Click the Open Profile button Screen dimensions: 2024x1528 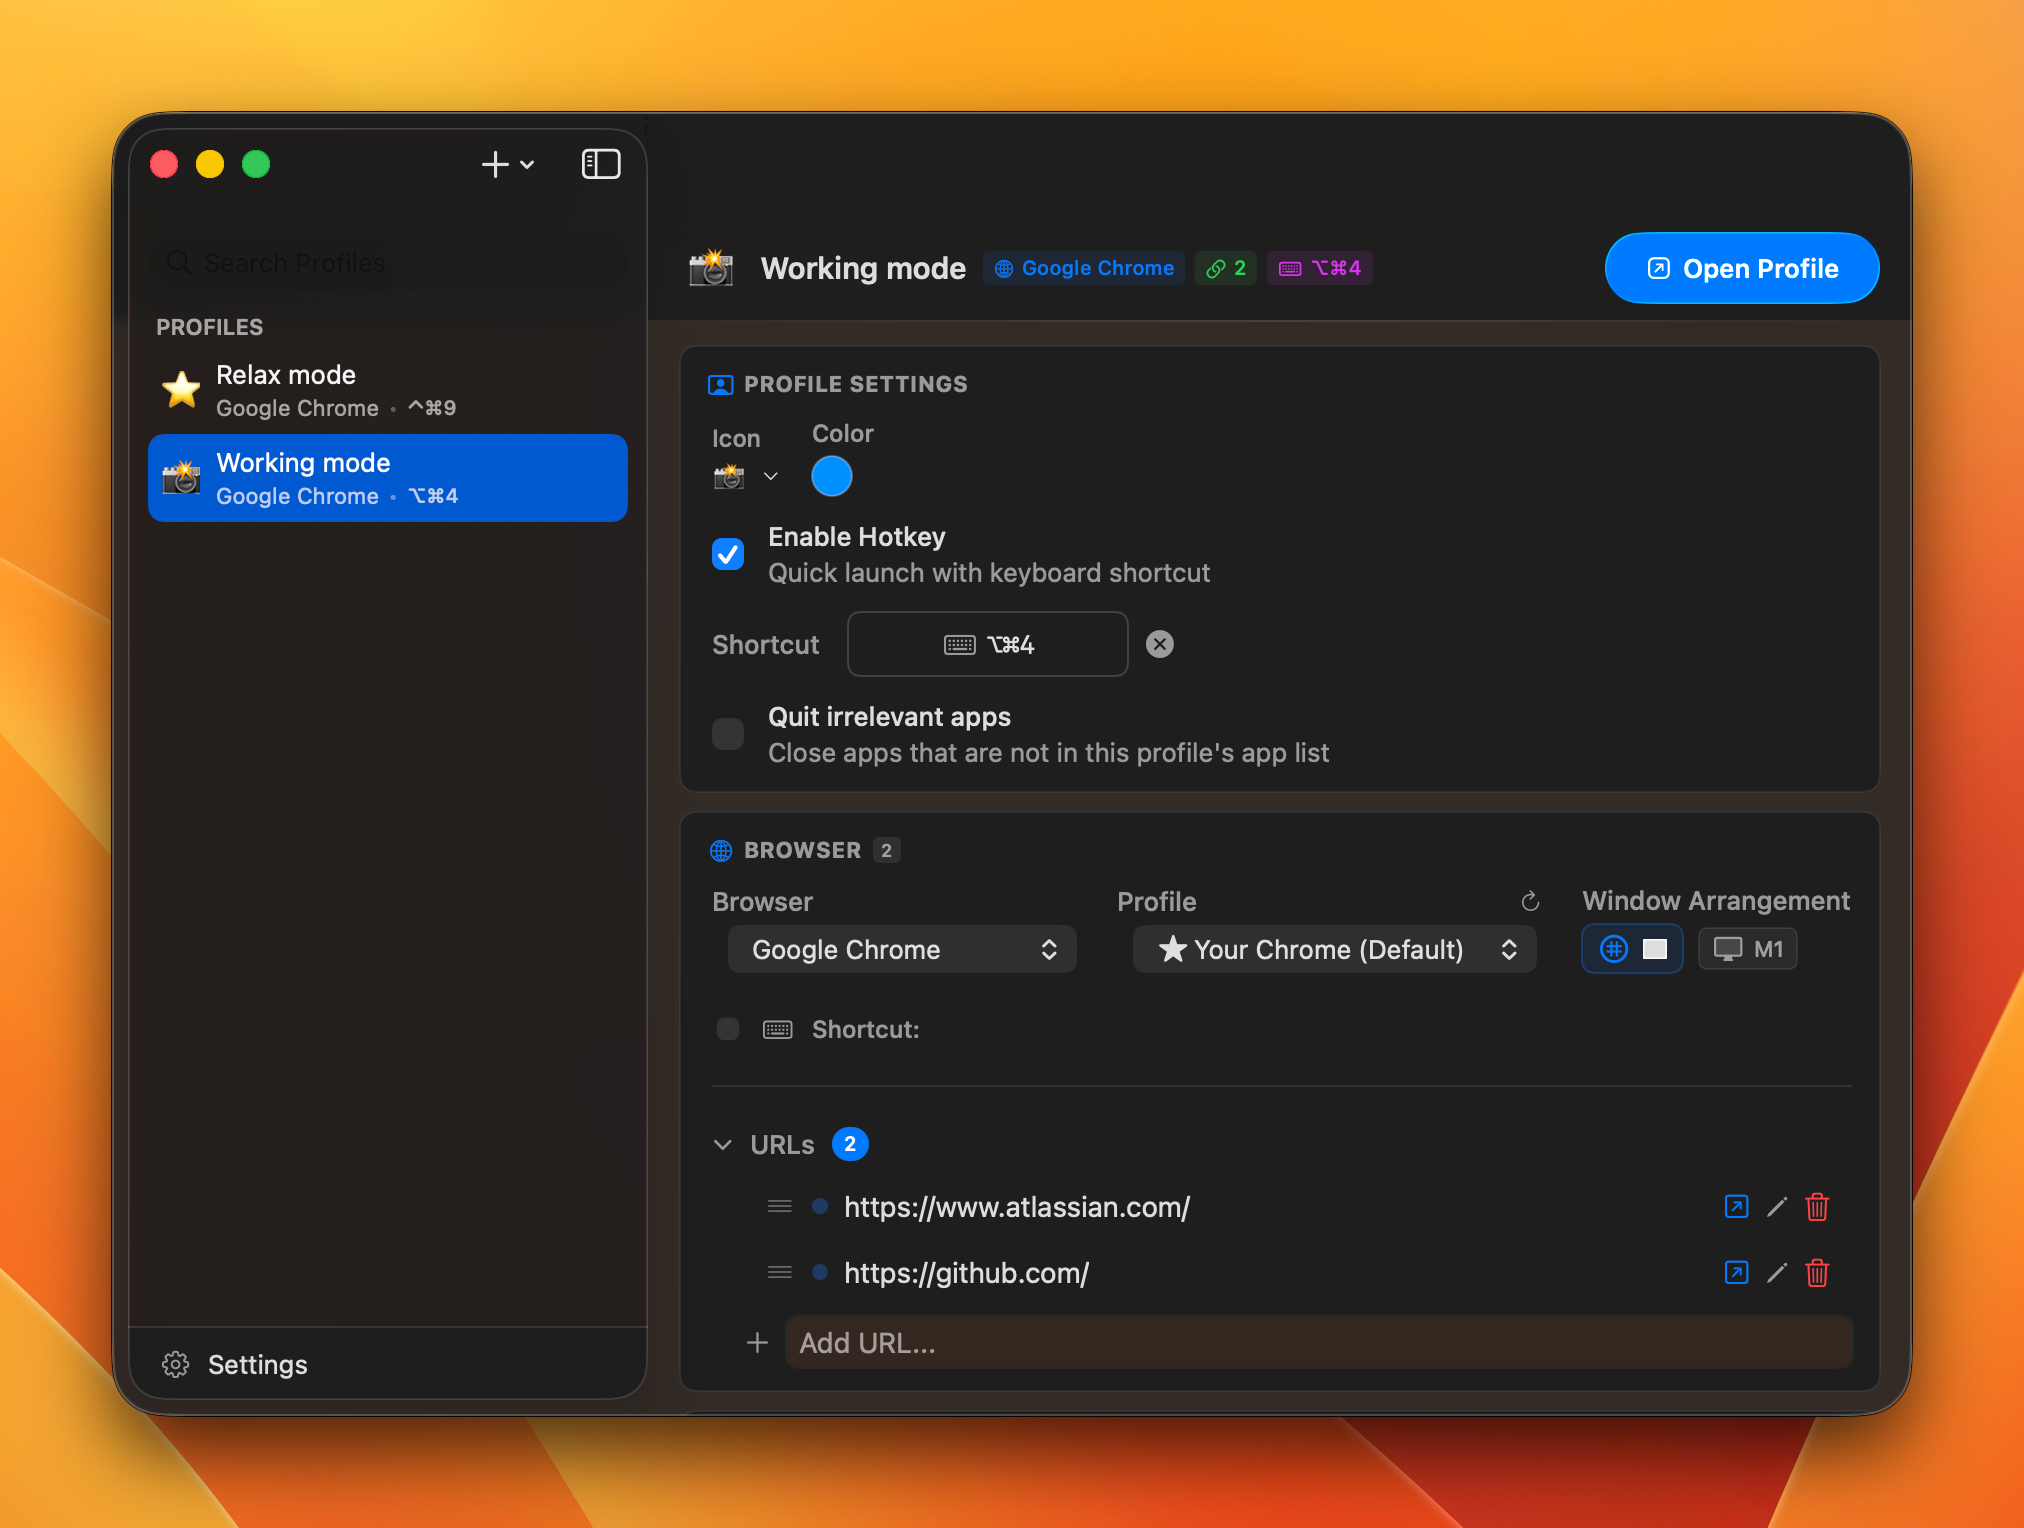(x=1741, y=268)
